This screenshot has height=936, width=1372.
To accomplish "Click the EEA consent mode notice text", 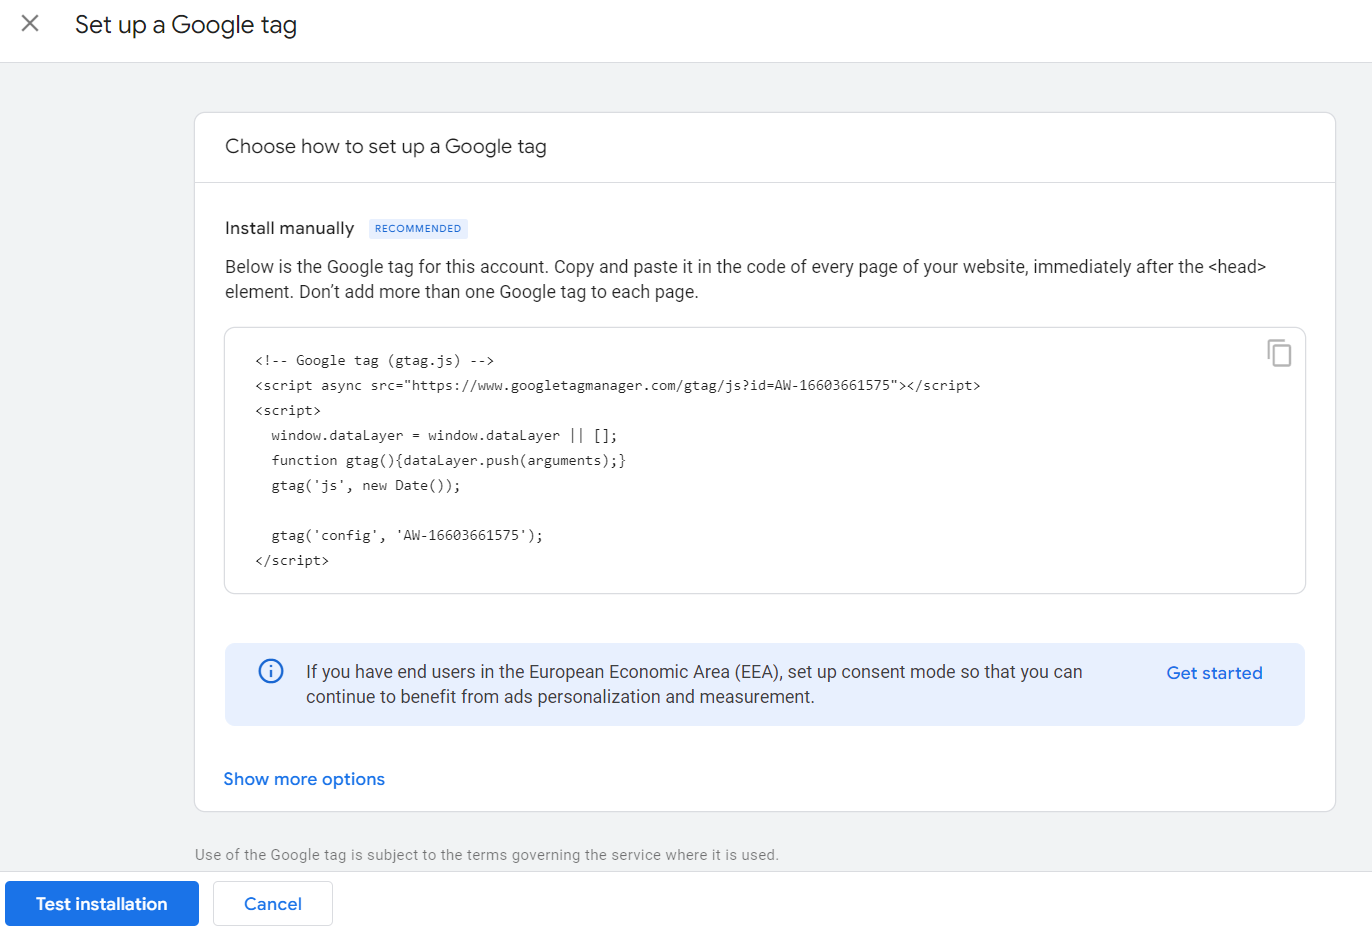I will [694, 684].
